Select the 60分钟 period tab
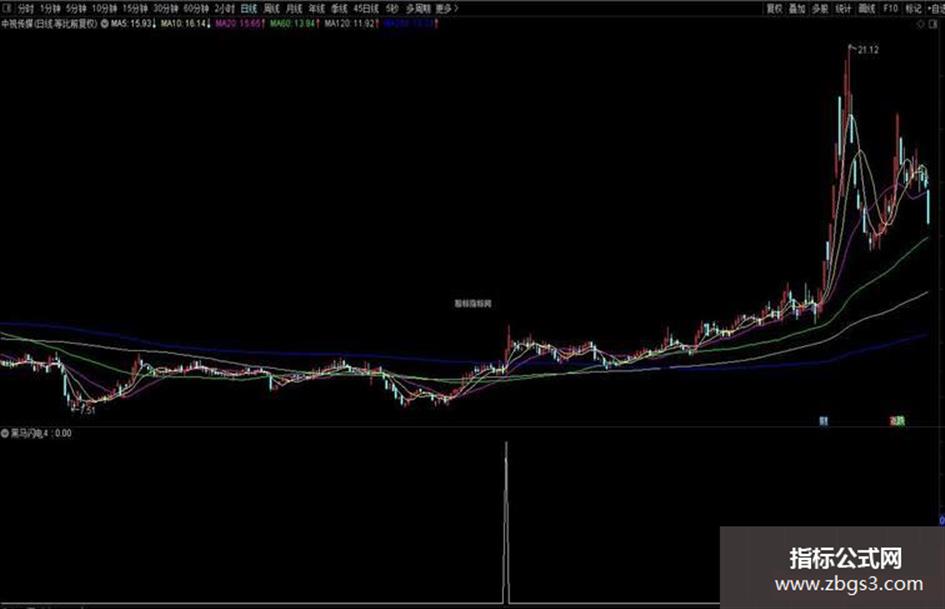 [196, 8]
